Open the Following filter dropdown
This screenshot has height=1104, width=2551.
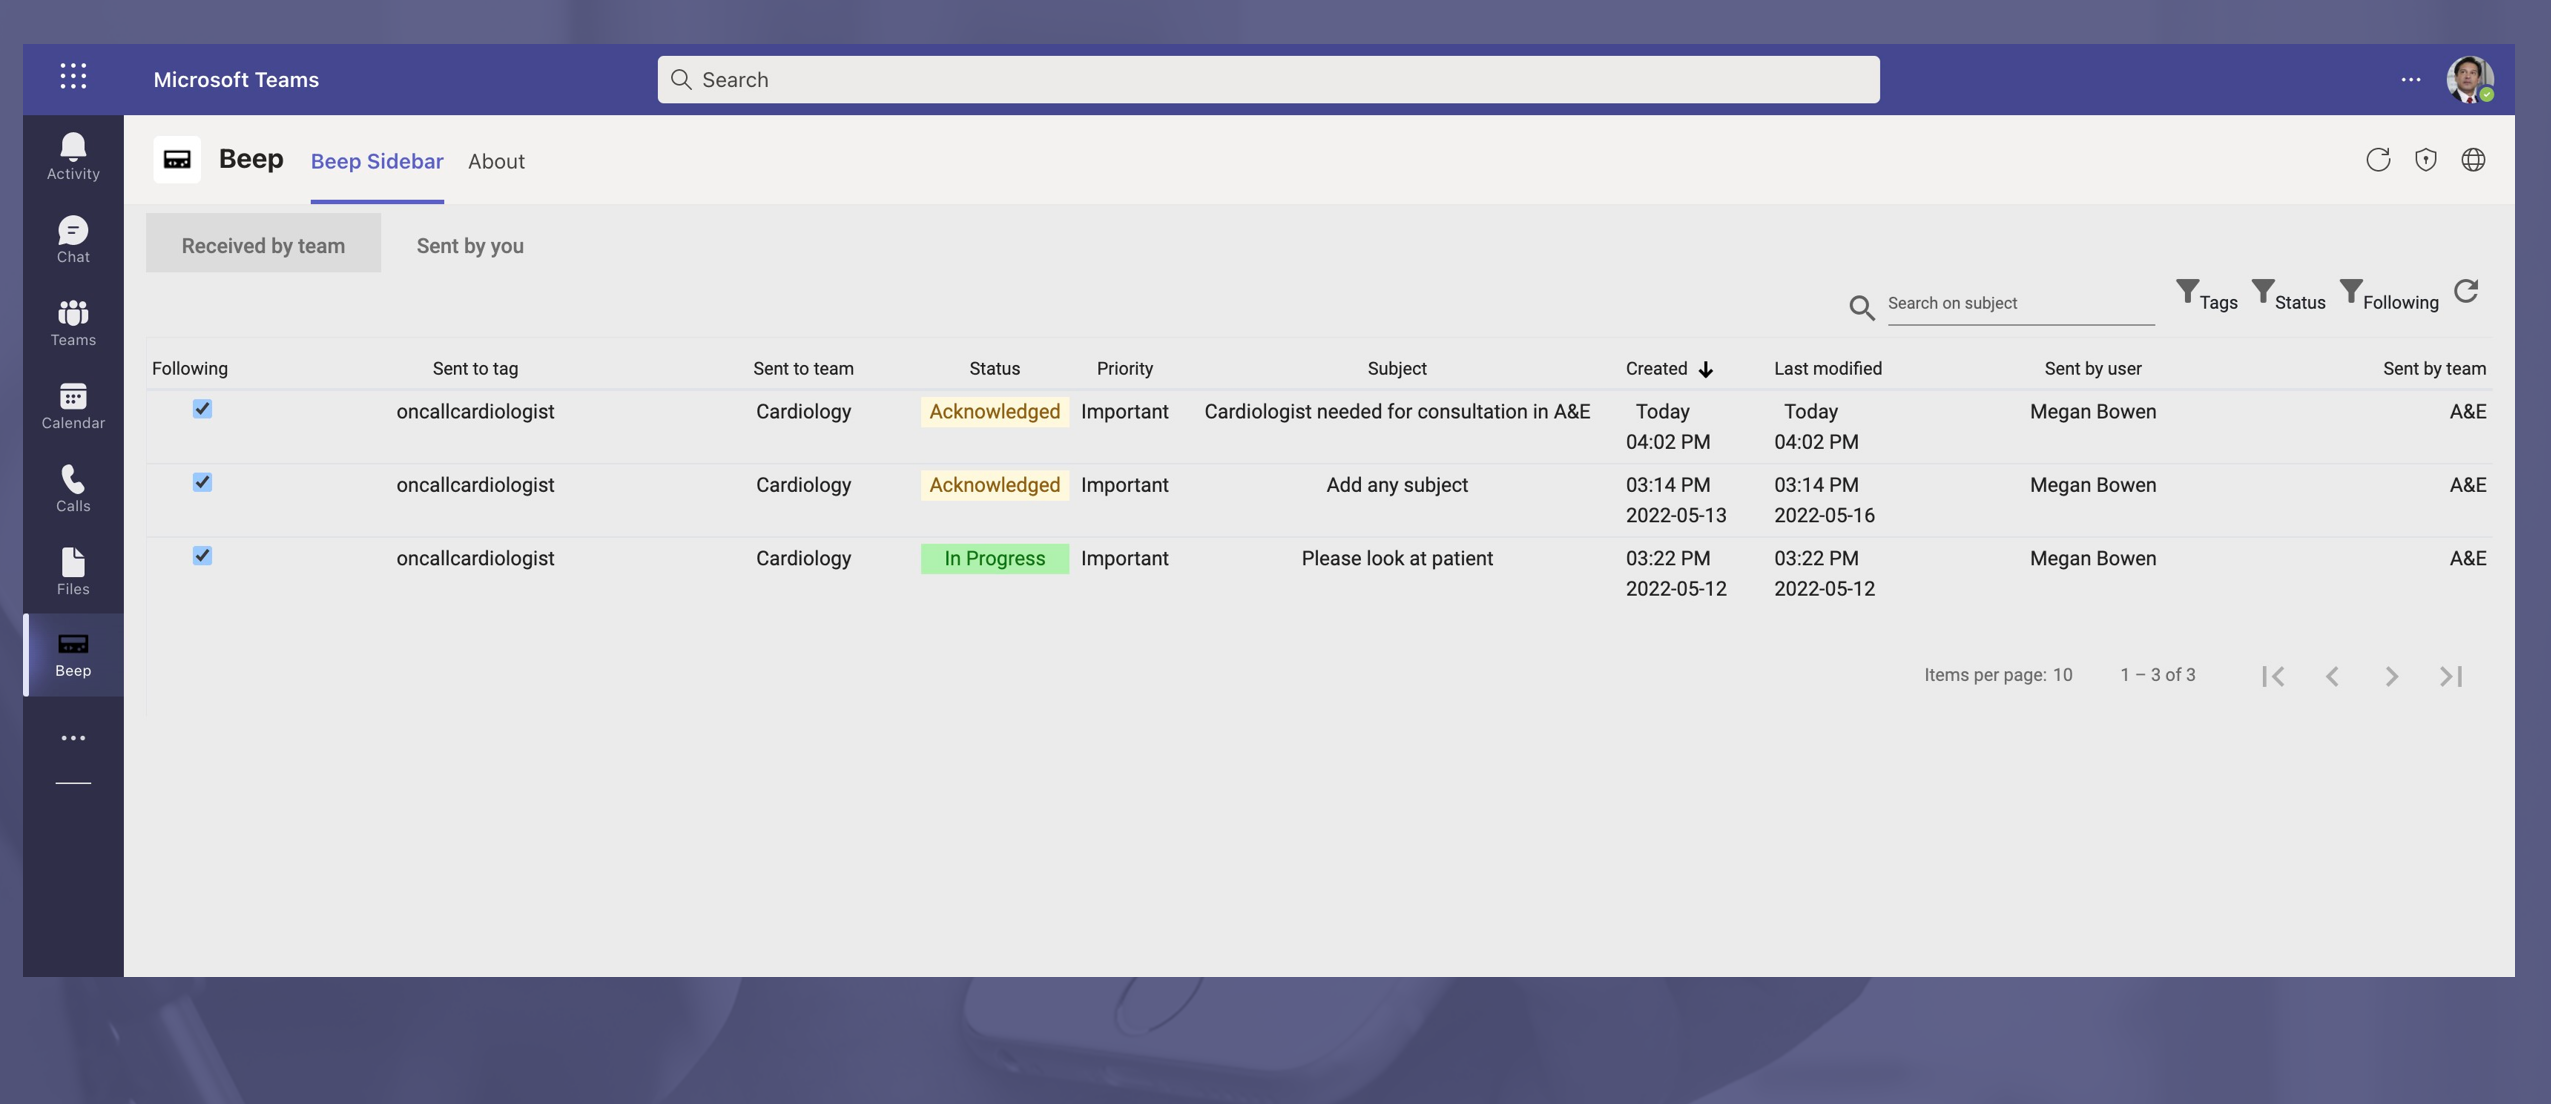pyautogui.click(x=2389, y=296)
